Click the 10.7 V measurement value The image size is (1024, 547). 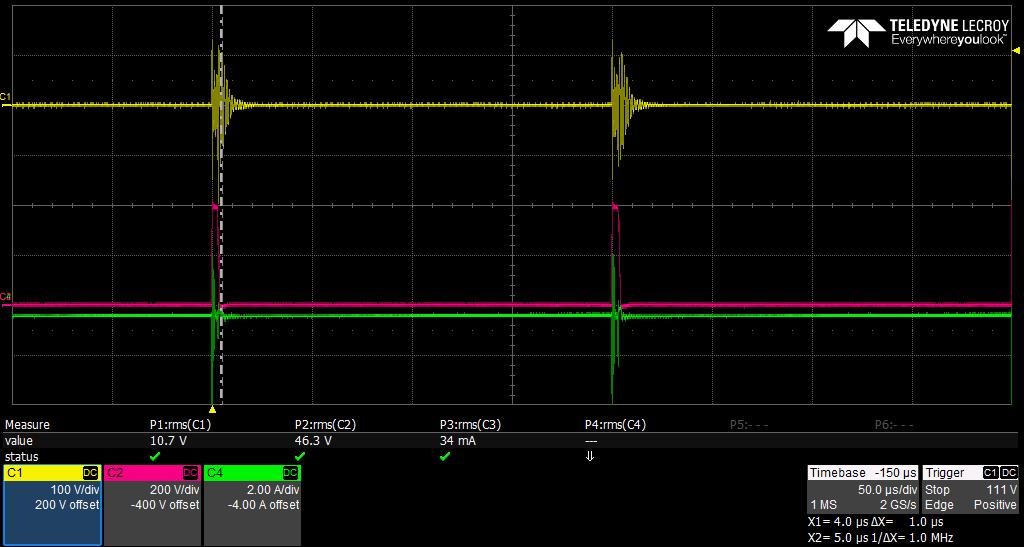click(x=168, y=441)
